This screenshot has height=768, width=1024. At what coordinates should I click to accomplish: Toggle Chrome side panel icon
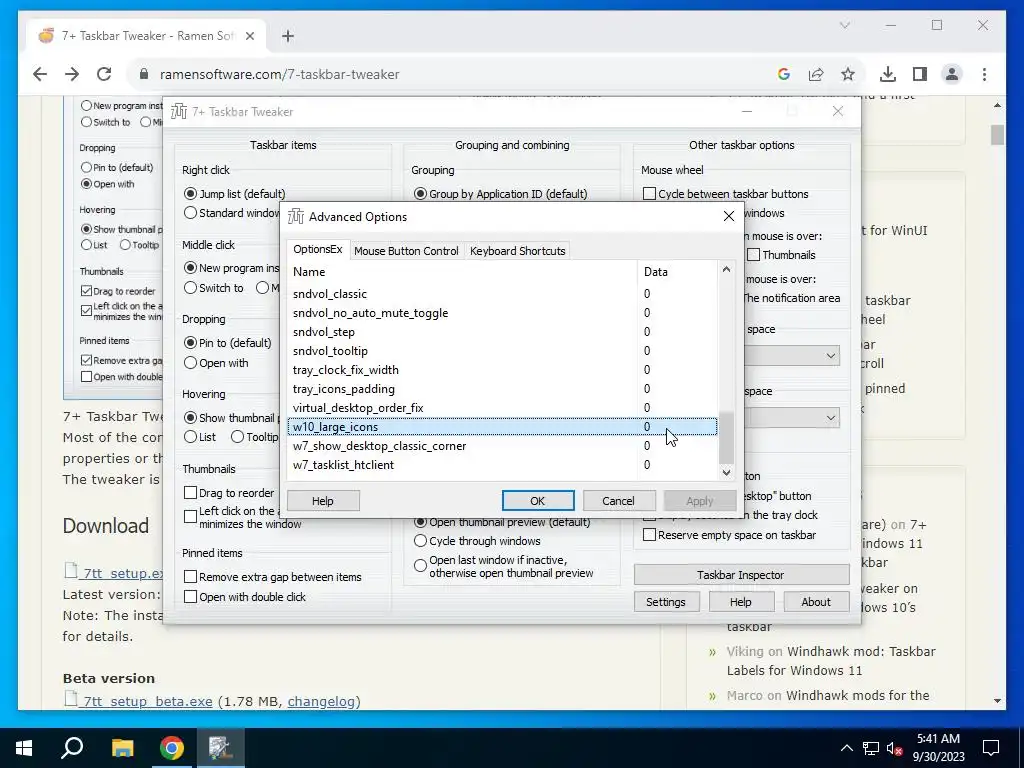coord(920,74)
